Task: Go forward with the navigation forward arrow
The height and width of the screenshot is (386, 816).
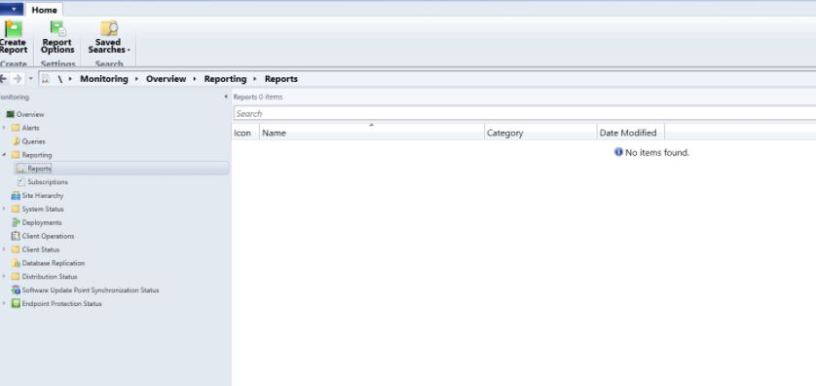Action: click(18, 79)
